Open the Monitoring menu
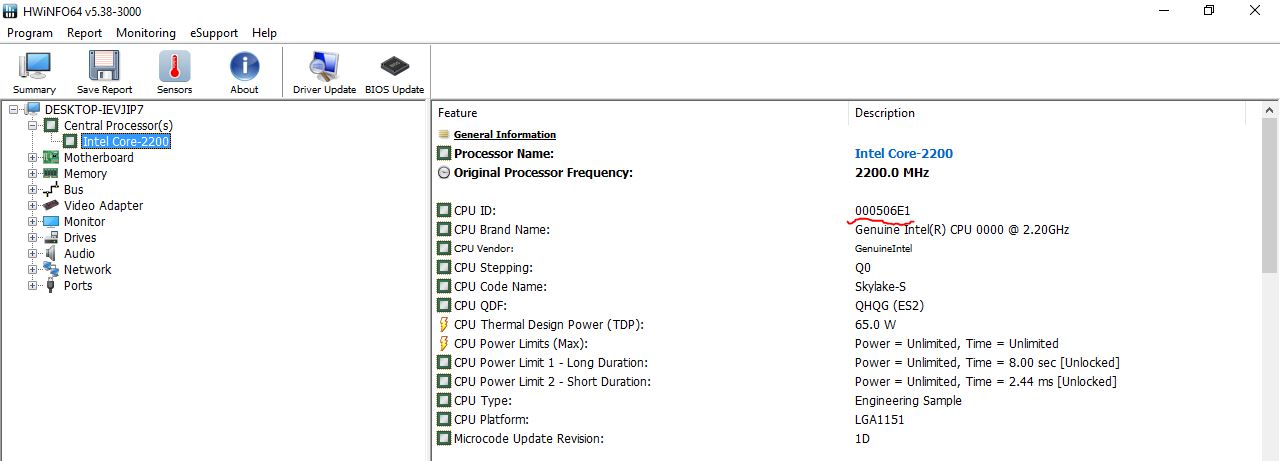The width and height of the screenshot is (1280, 461). (x=145, y=33)
